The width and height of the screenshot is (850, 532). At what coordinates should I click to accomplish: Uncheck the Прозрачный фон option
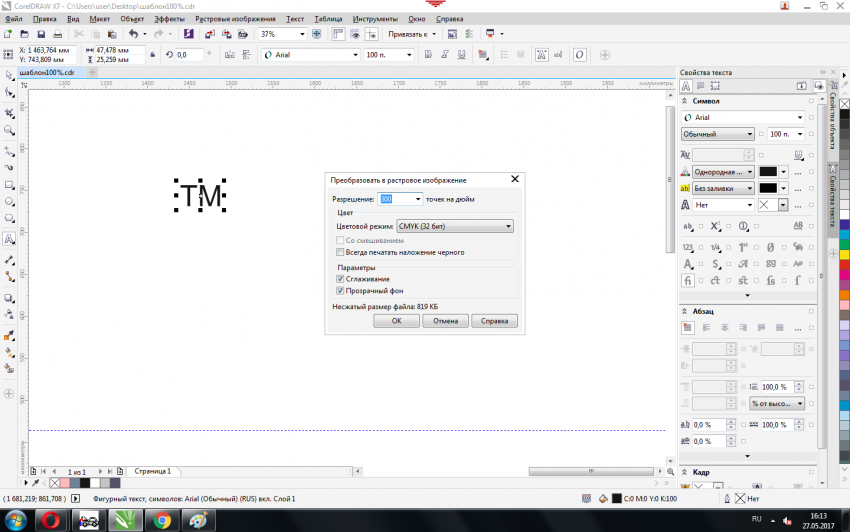(x=341, y=291)
